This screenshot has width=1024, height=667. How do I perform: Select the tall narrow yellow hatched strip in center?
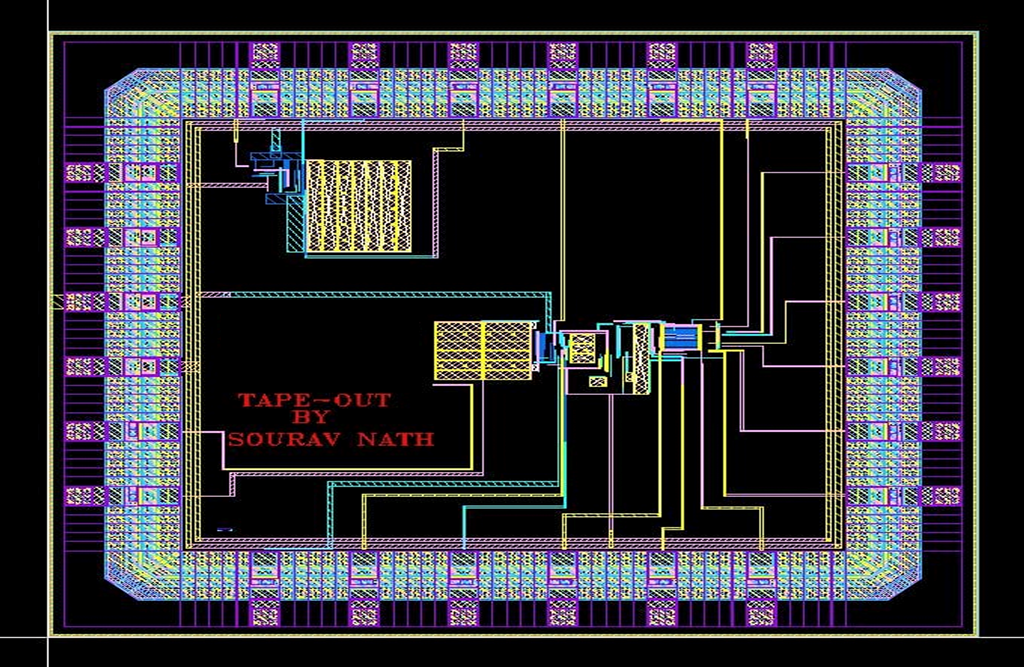point(640,355)
